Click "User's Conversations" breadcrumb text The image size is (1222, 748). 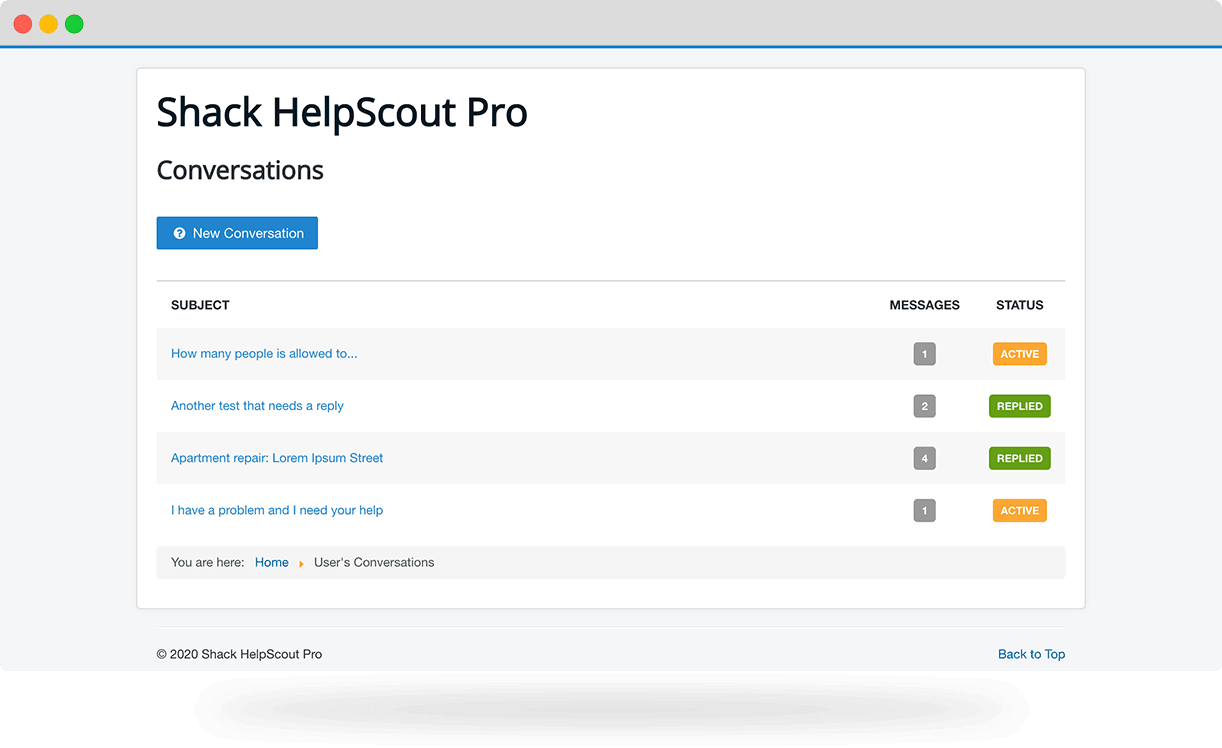pyautogui.click(x=374, y=562)
